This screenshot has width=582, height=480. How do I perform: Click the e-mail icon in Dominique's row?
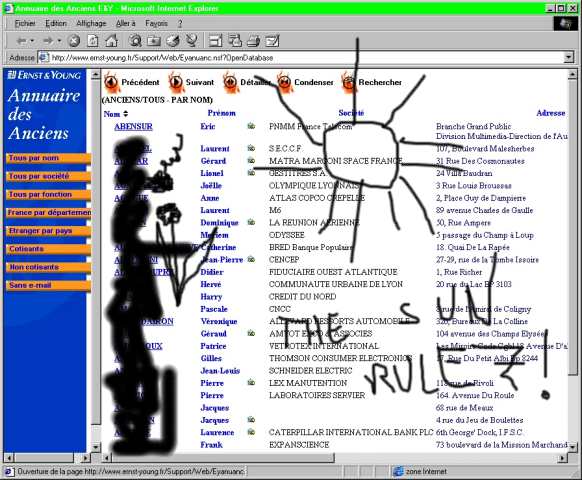pyautogui.click(x=251, y=222)
